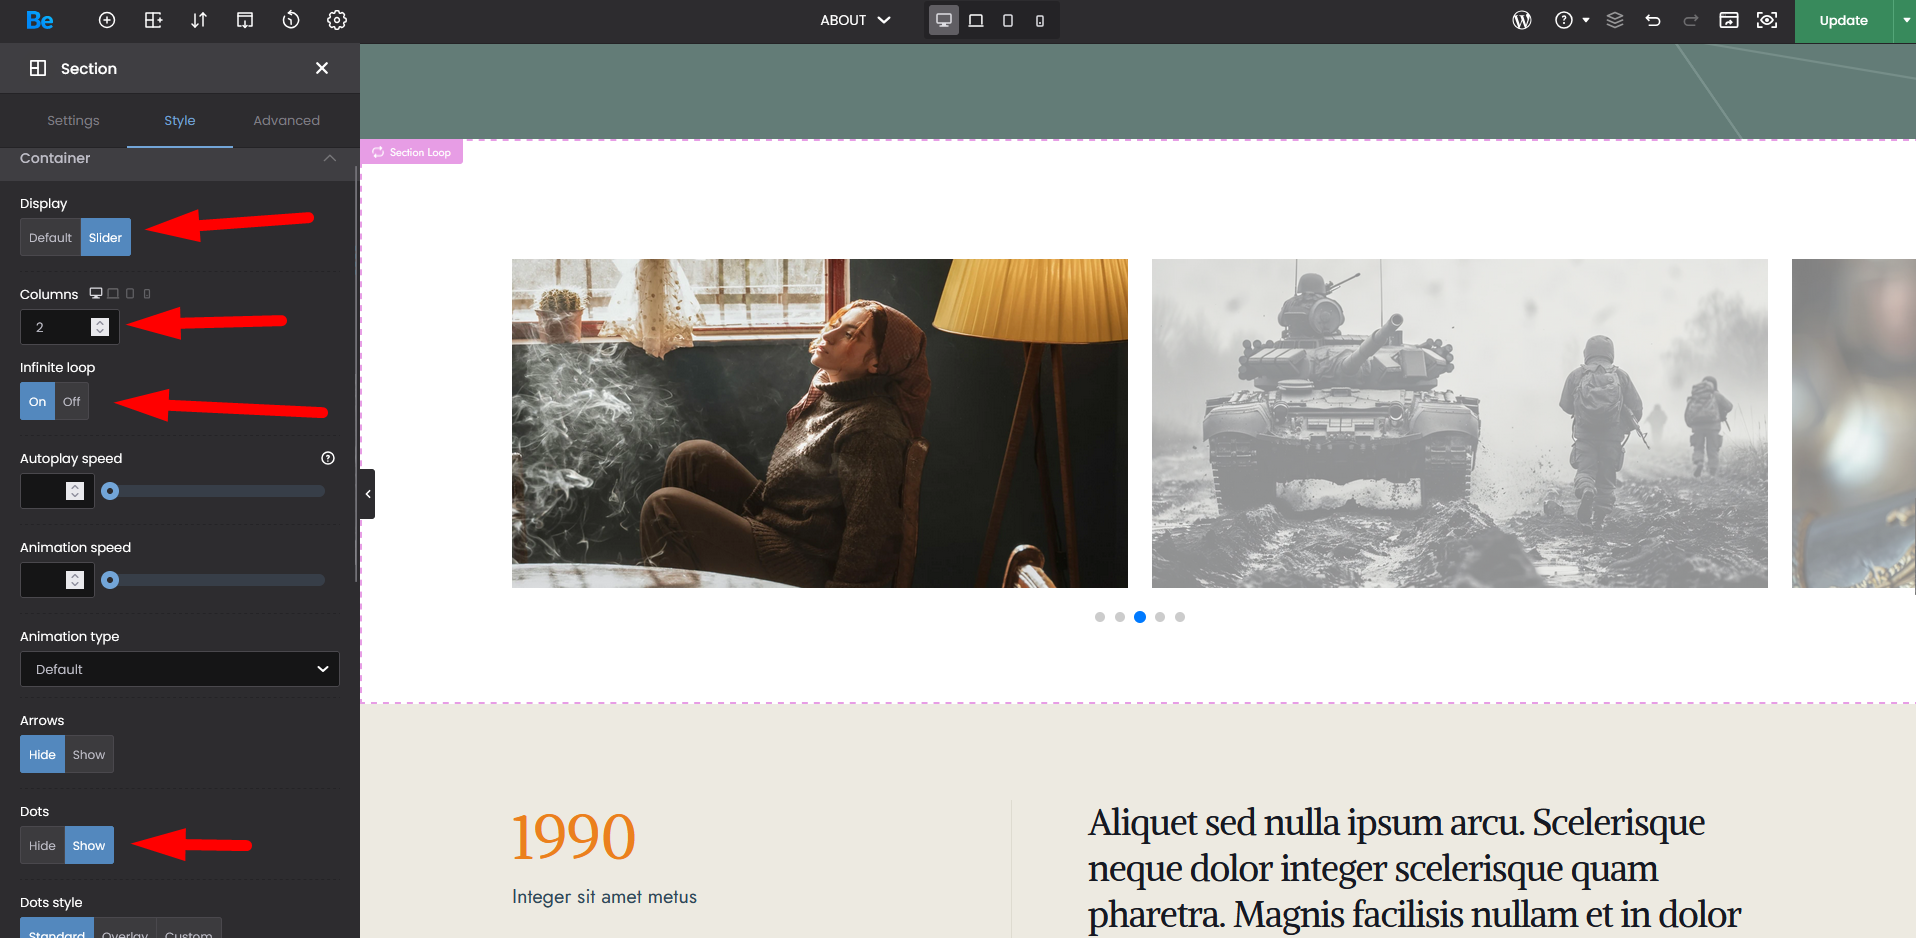Collapse the sidebar with arrow handle
This screenshot has width=1916, height=938.
pos(368,494)
